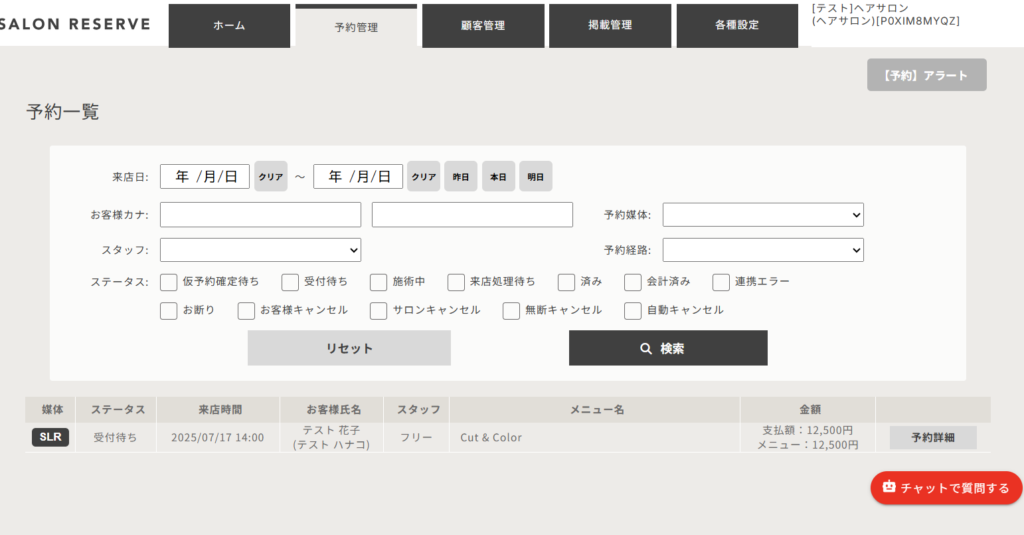The width and height of the screenshot is (1024, 535).
Task: Open the chat question button
Action: click(946, 487)
